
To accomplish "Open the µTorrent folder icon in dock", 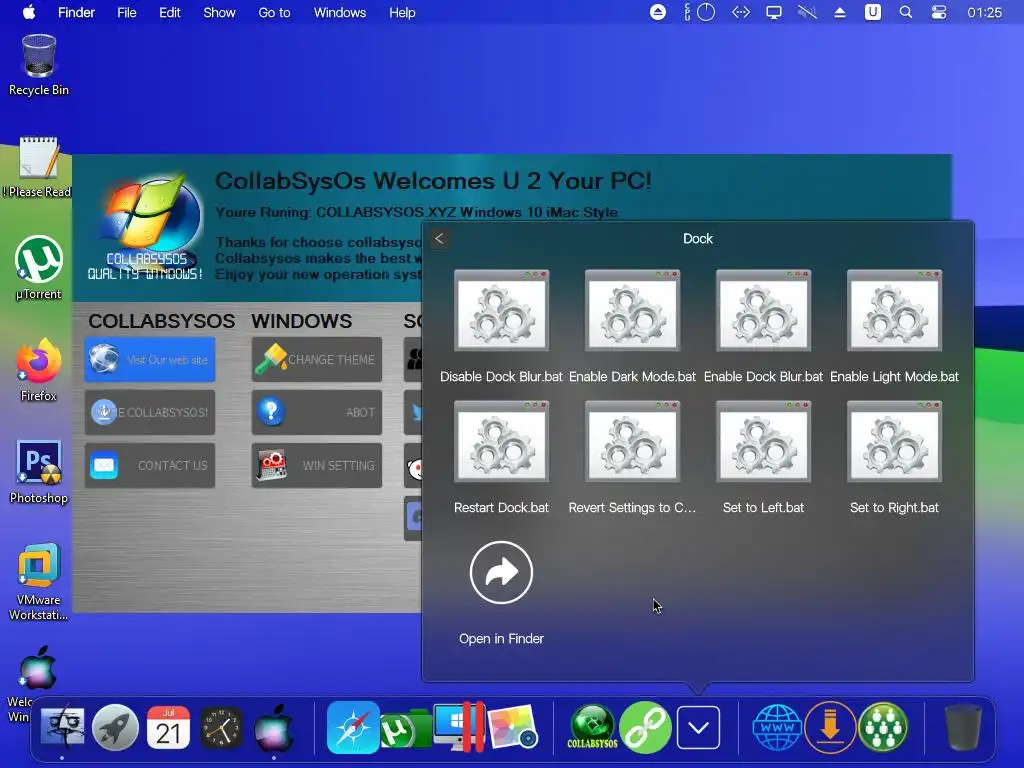I will point(406,729).
